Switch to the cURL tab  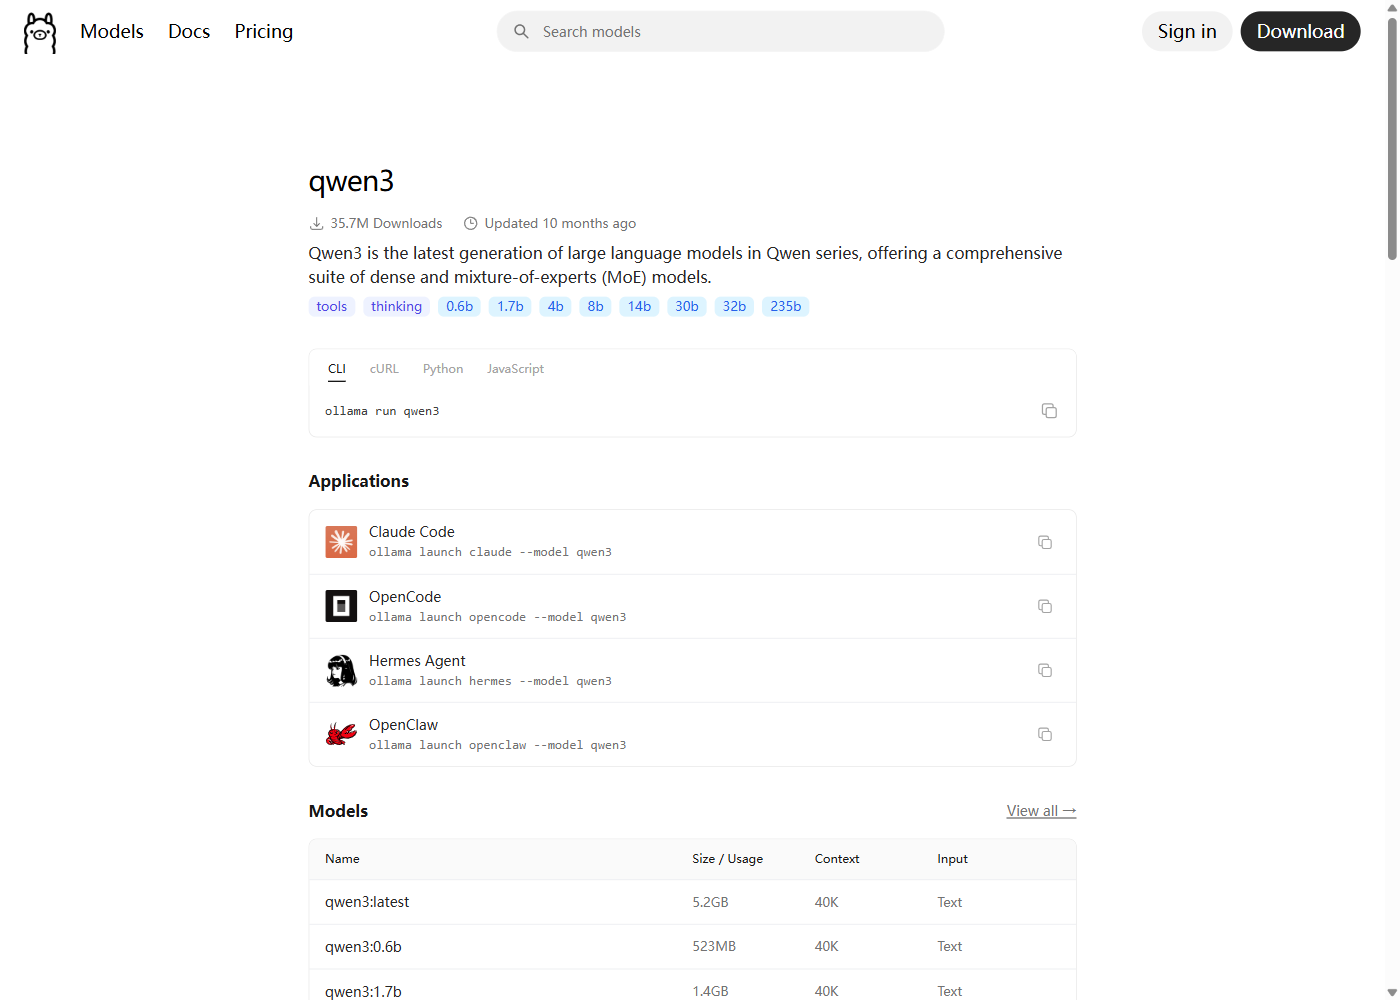(384, 369)
